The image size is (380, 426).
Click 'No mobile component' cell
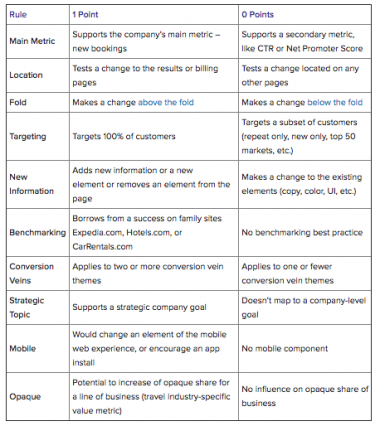(x=305, y=348)
